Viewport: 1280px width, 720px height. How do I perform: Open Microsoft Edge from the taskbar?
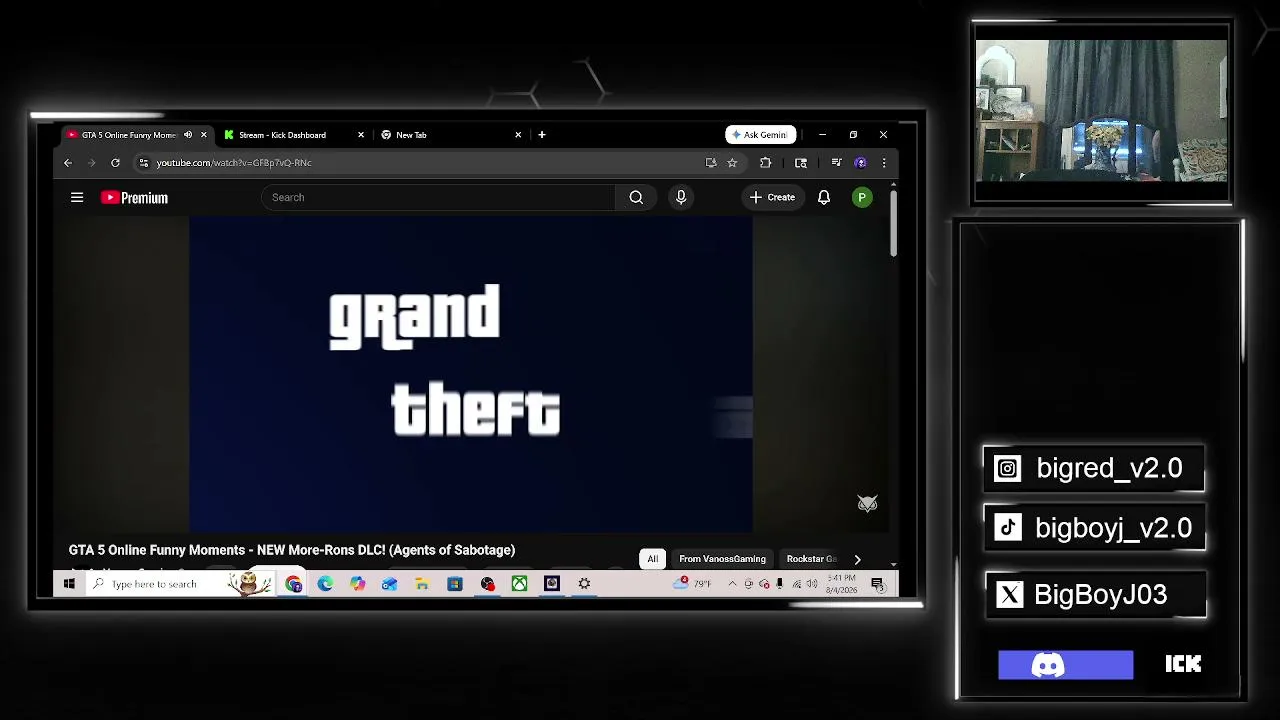(x=326, y=584)
